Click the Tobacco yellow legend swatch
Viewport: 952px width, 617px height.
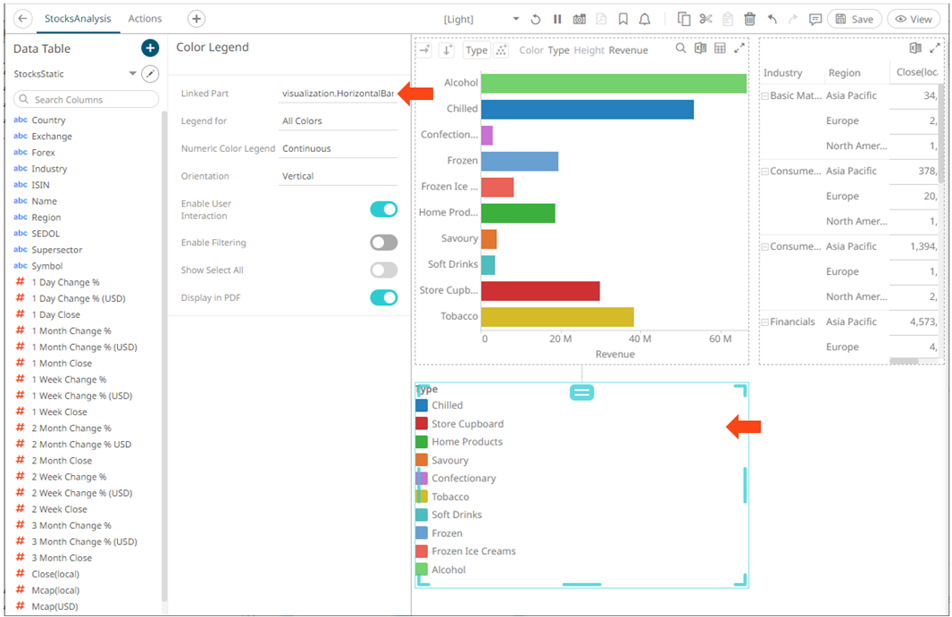click(422, 497)
